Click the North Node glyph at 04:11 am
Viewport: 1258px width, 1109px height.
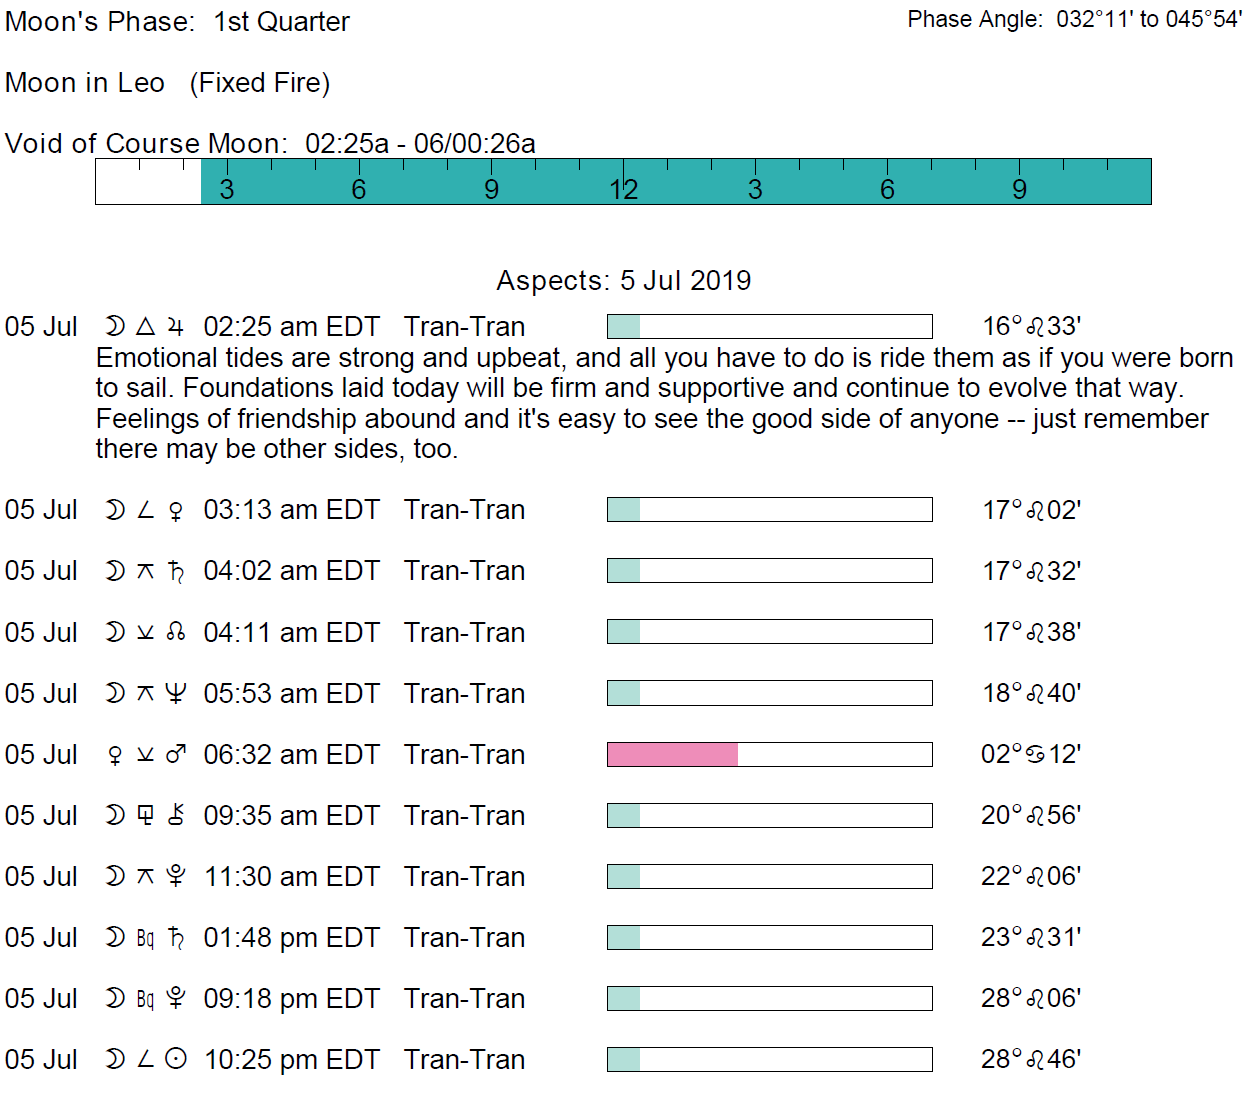tap(176, 633)
